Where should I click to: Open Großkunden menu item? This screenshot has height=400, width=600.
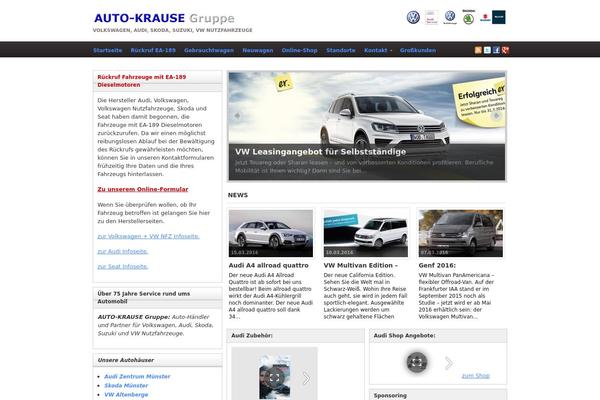tap(418, 50)
